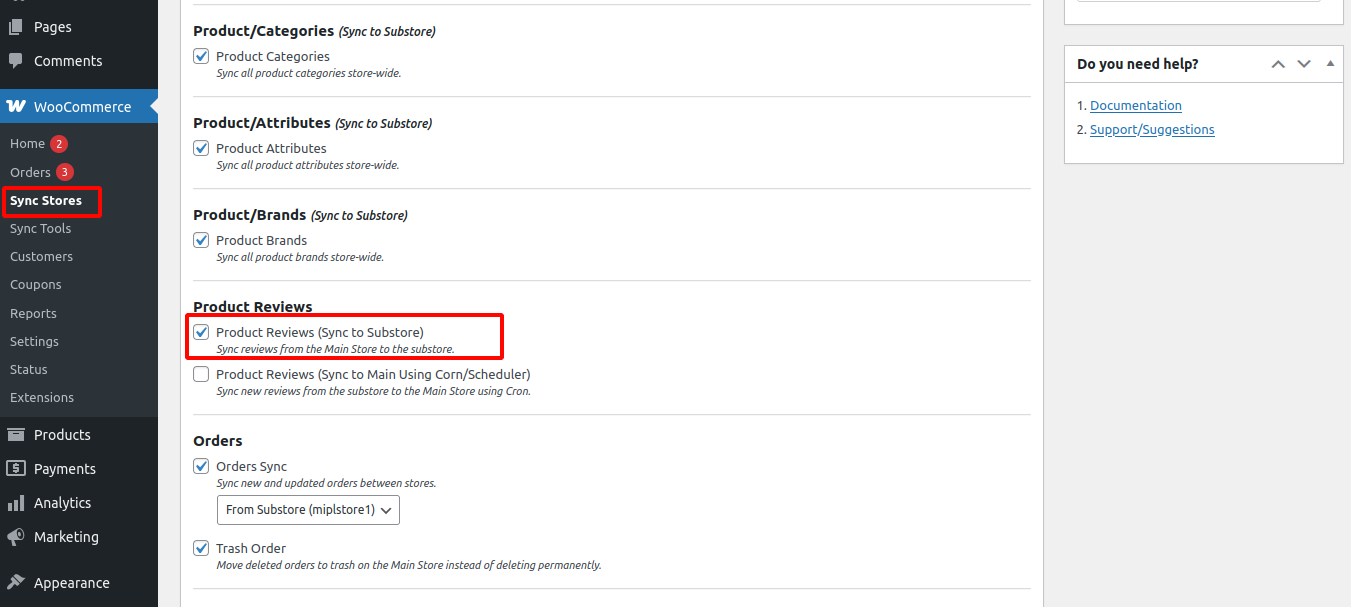Click the Payments dollar icon
This screenshot has width=1351, height=607.
[x=16, y=469]
